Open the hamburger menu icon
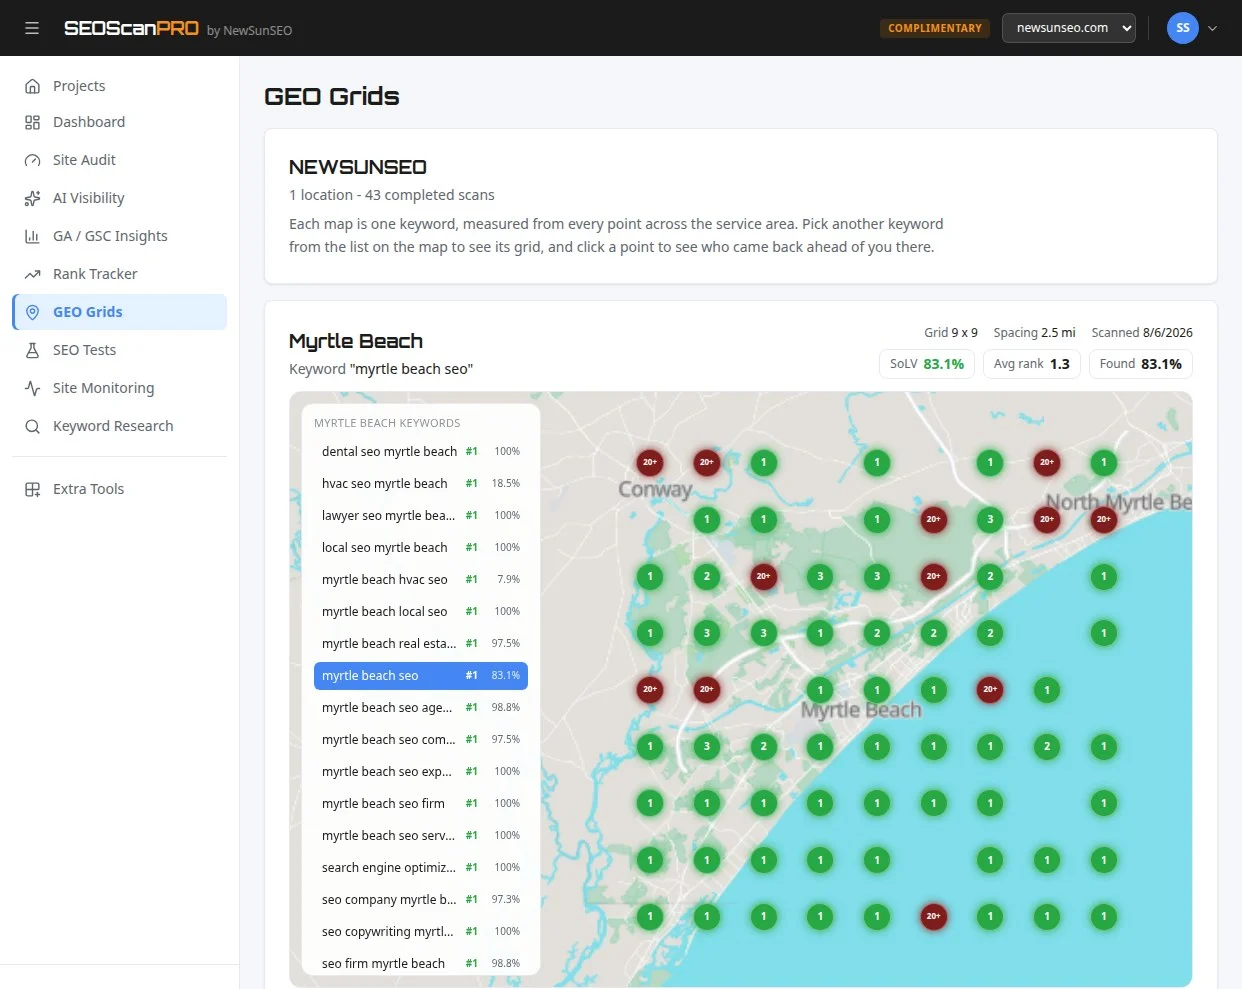Screen dimensions: 1242x989 click(32, 28)
